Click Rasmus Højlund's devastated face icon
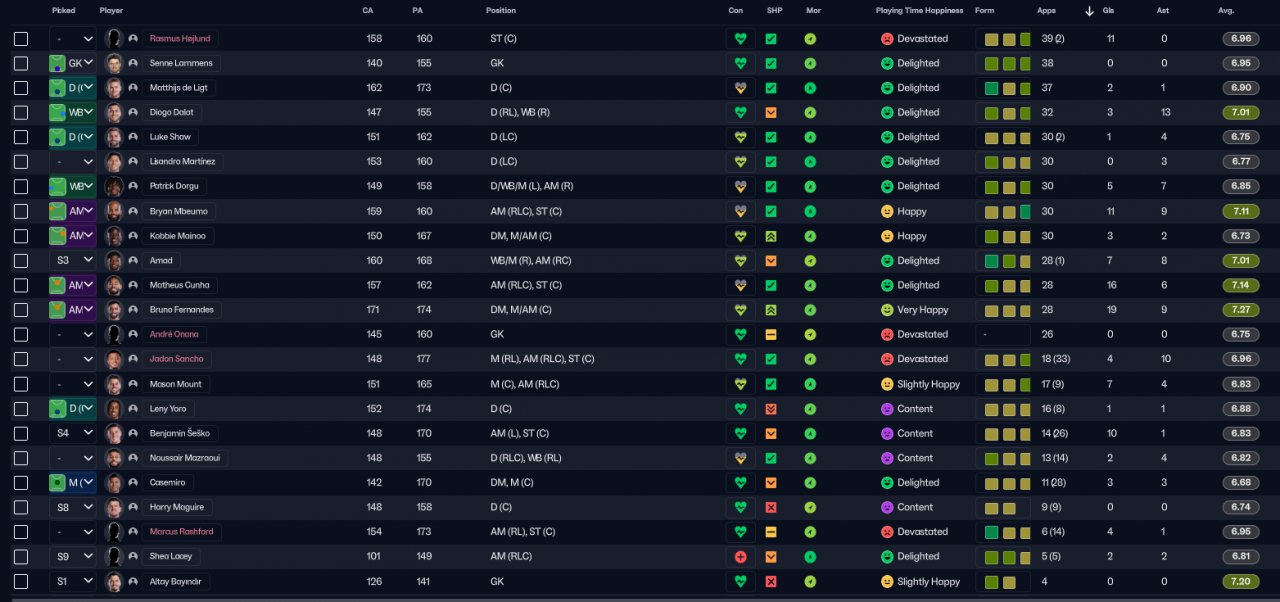 [886, 39]
